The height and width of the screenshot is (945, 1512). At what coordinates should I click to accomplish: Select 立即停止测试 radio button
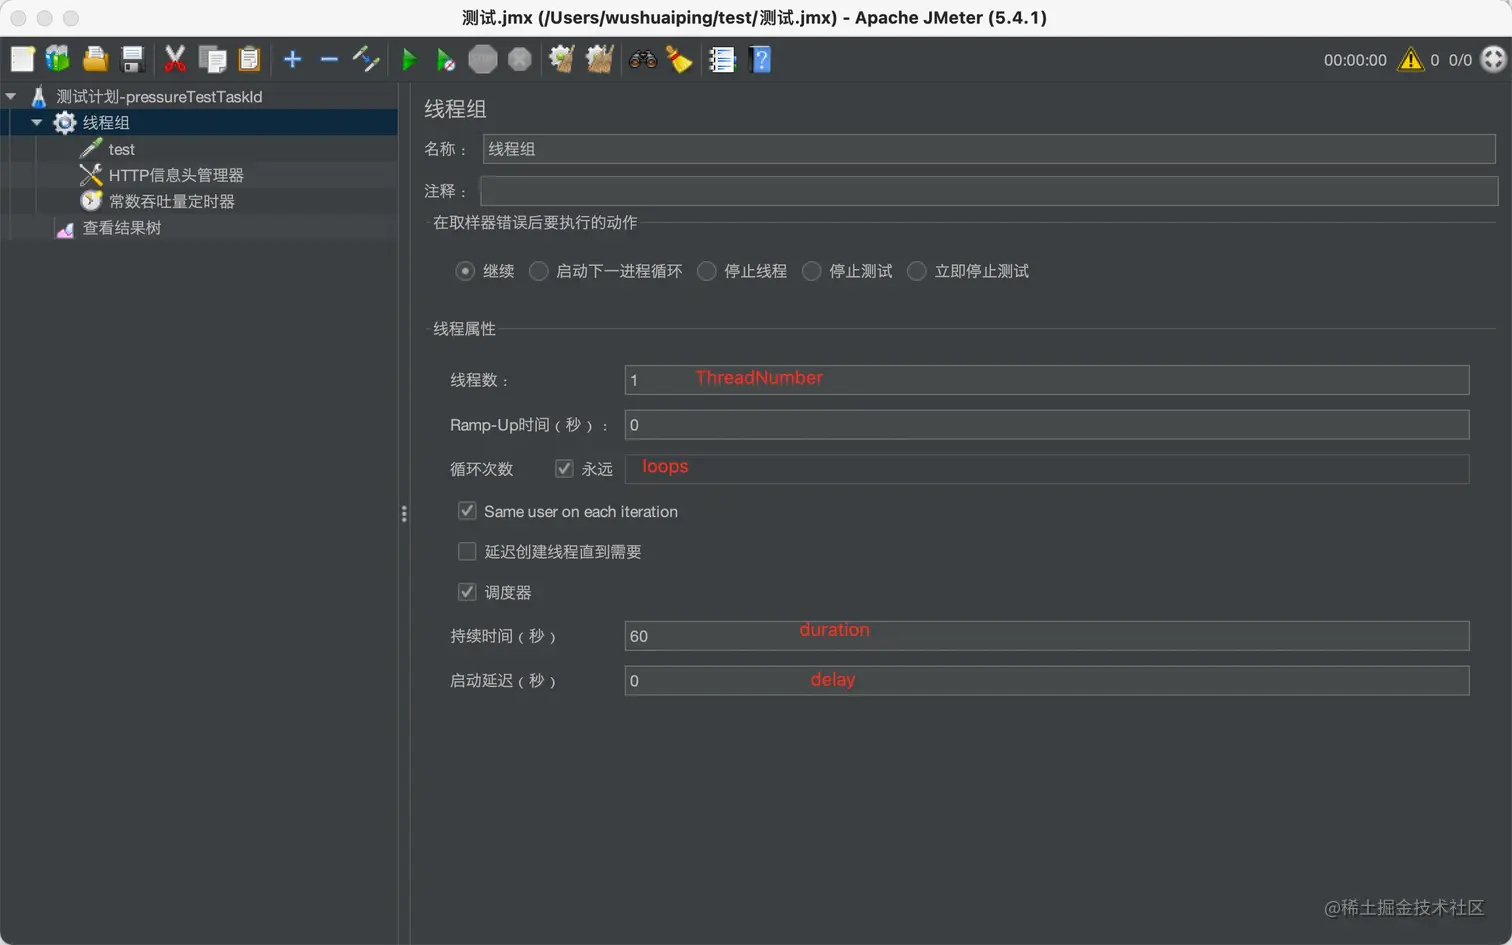916,271
